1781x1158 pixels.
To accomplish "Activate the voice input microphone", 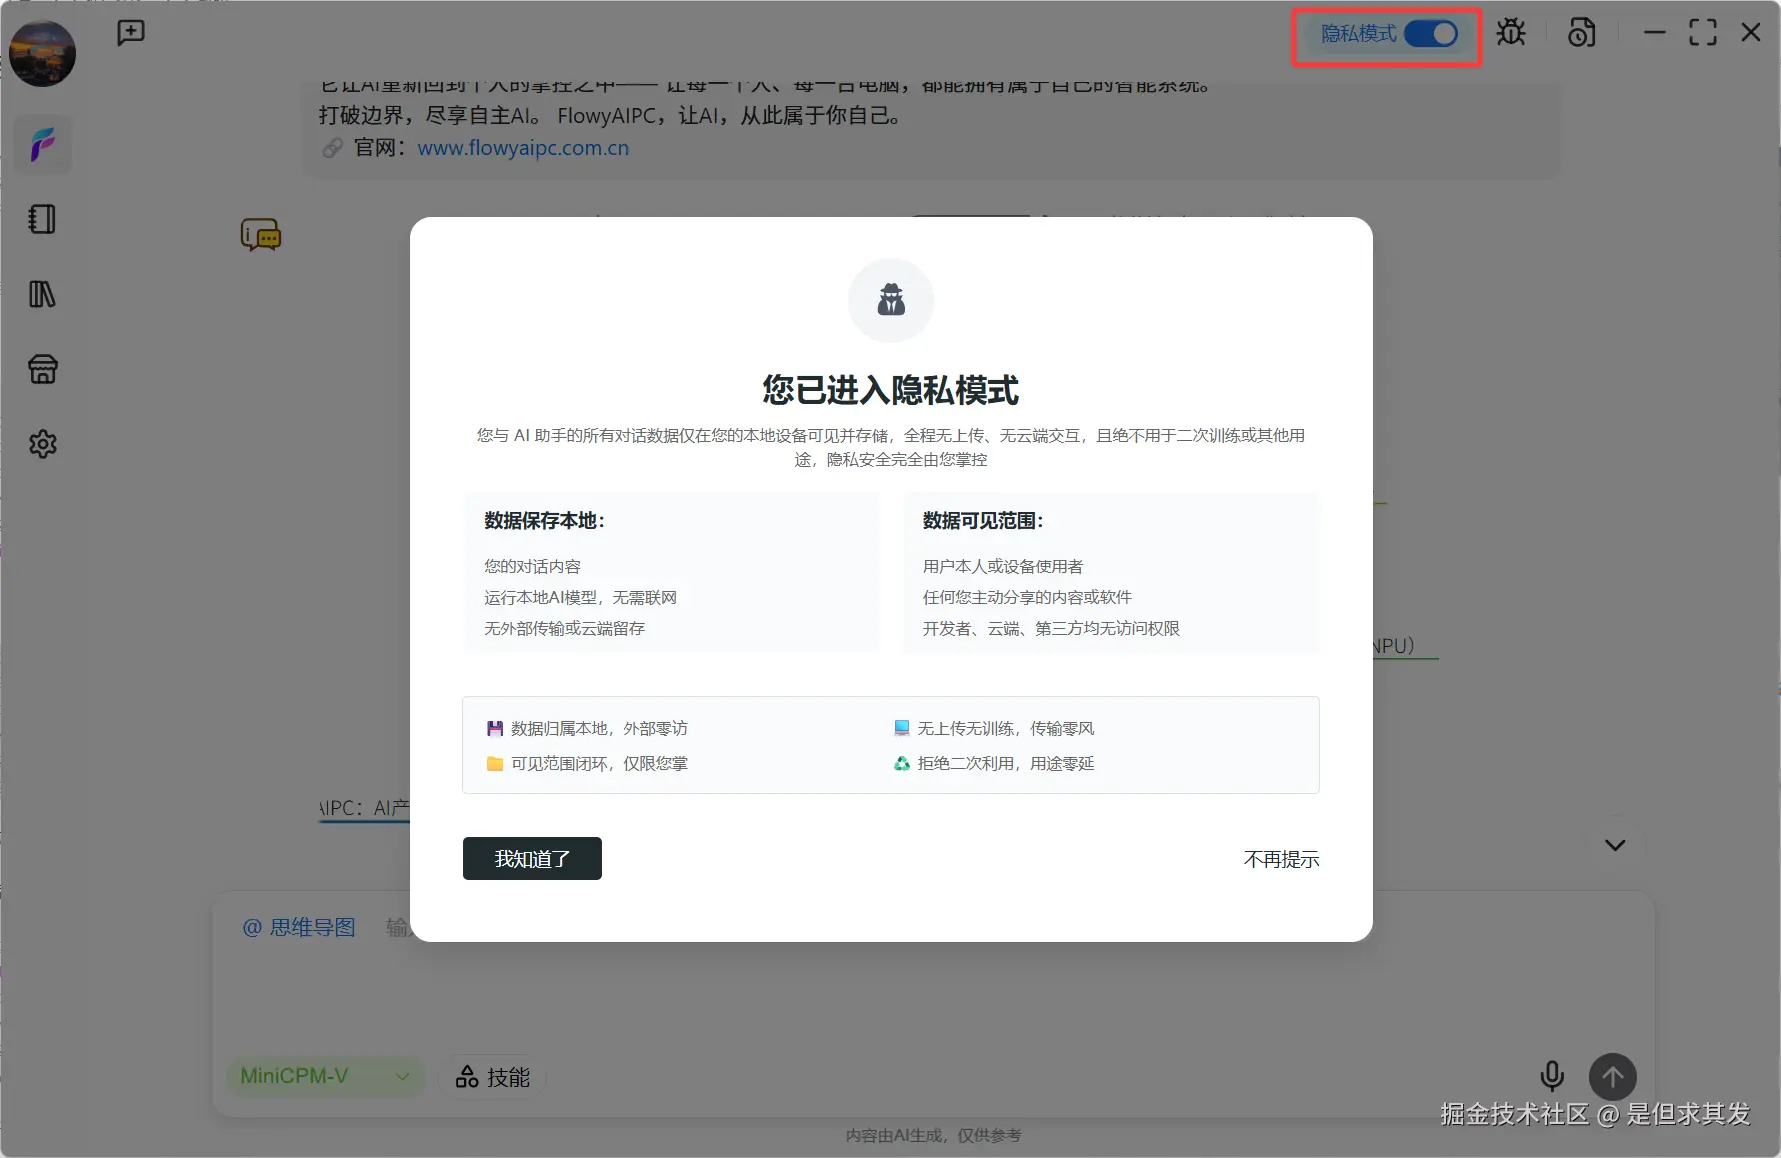I will (x=1552, y=1076).
